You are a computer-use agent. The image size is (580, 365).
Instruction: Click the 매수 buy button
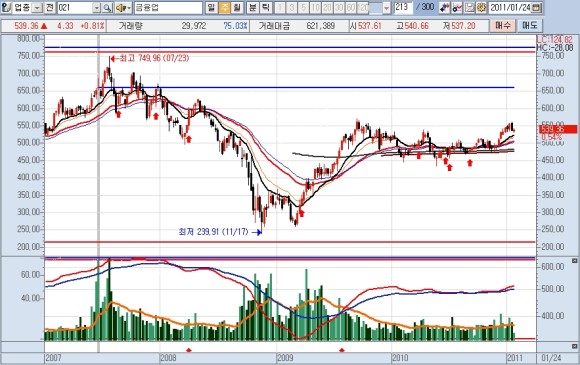503,26
